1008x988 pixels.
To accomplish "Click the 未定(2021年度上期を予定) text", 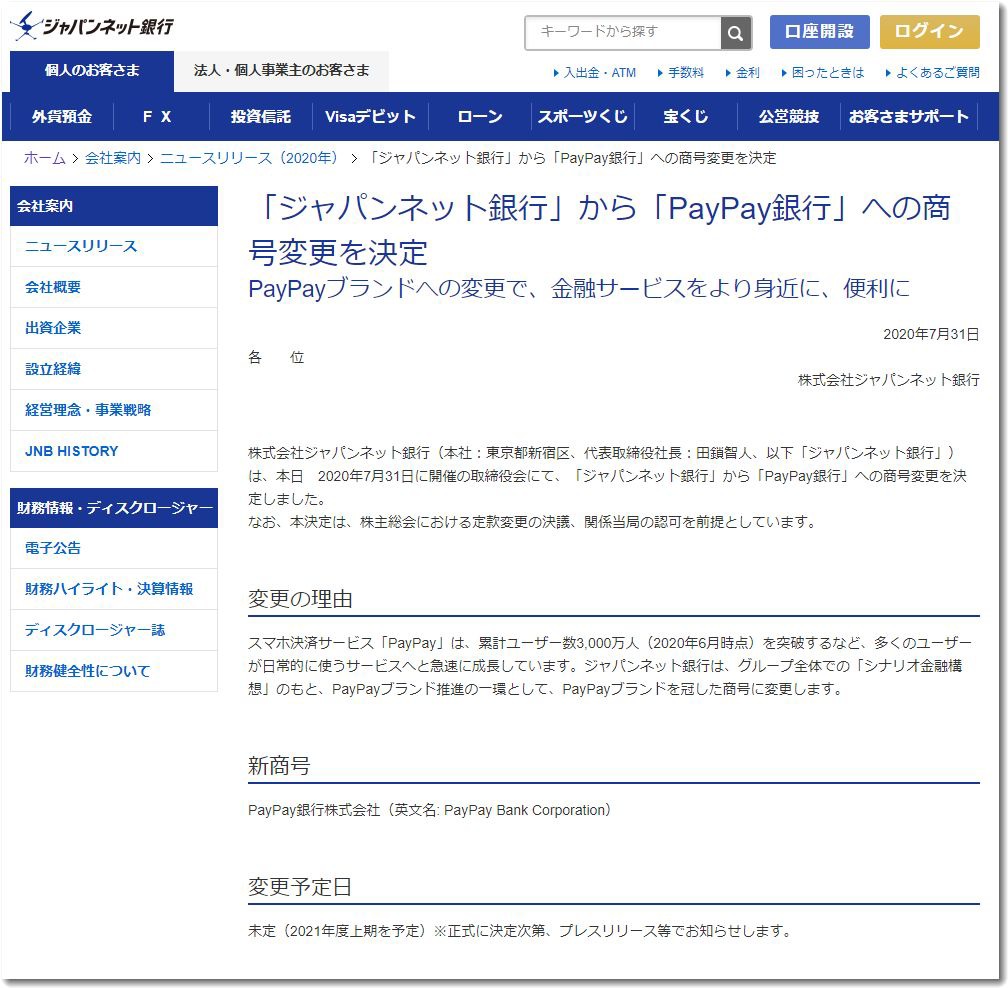I will pos(337,931).
